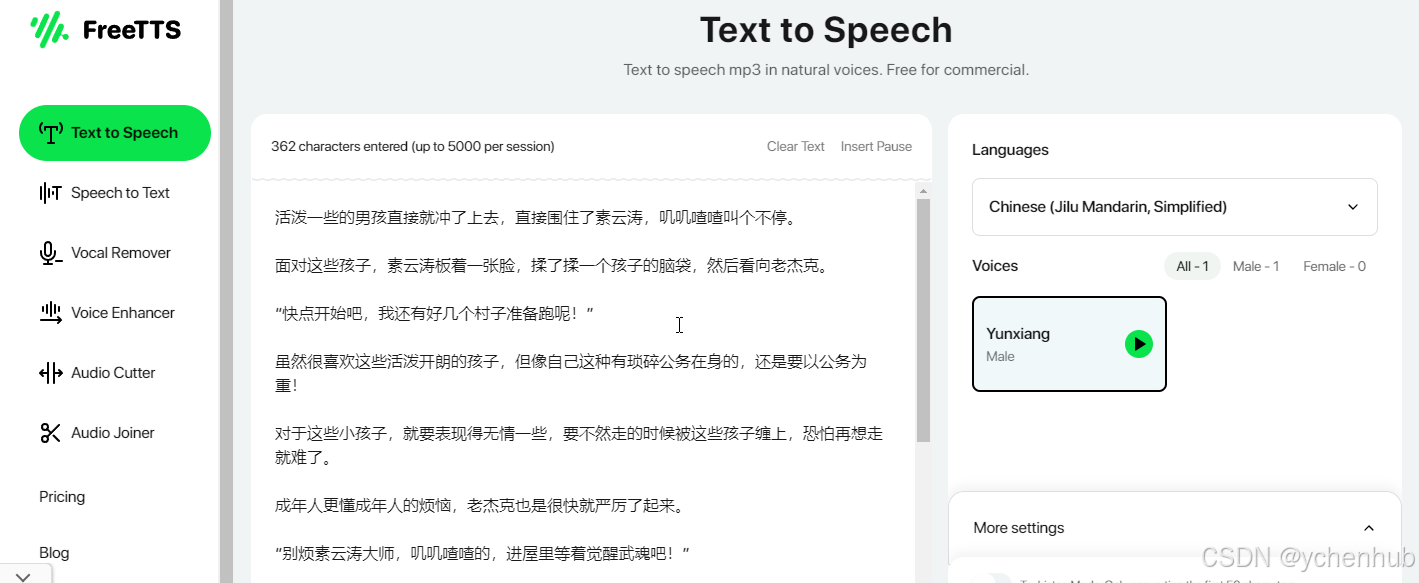Click the text area scrollbar thumb

tap(923, 320)
